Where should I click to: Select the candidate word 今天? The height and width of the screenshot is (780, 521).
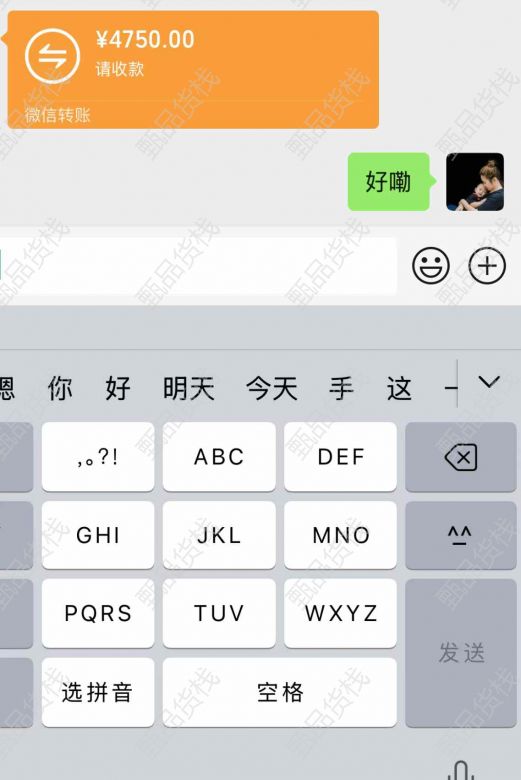coord(272,389)
